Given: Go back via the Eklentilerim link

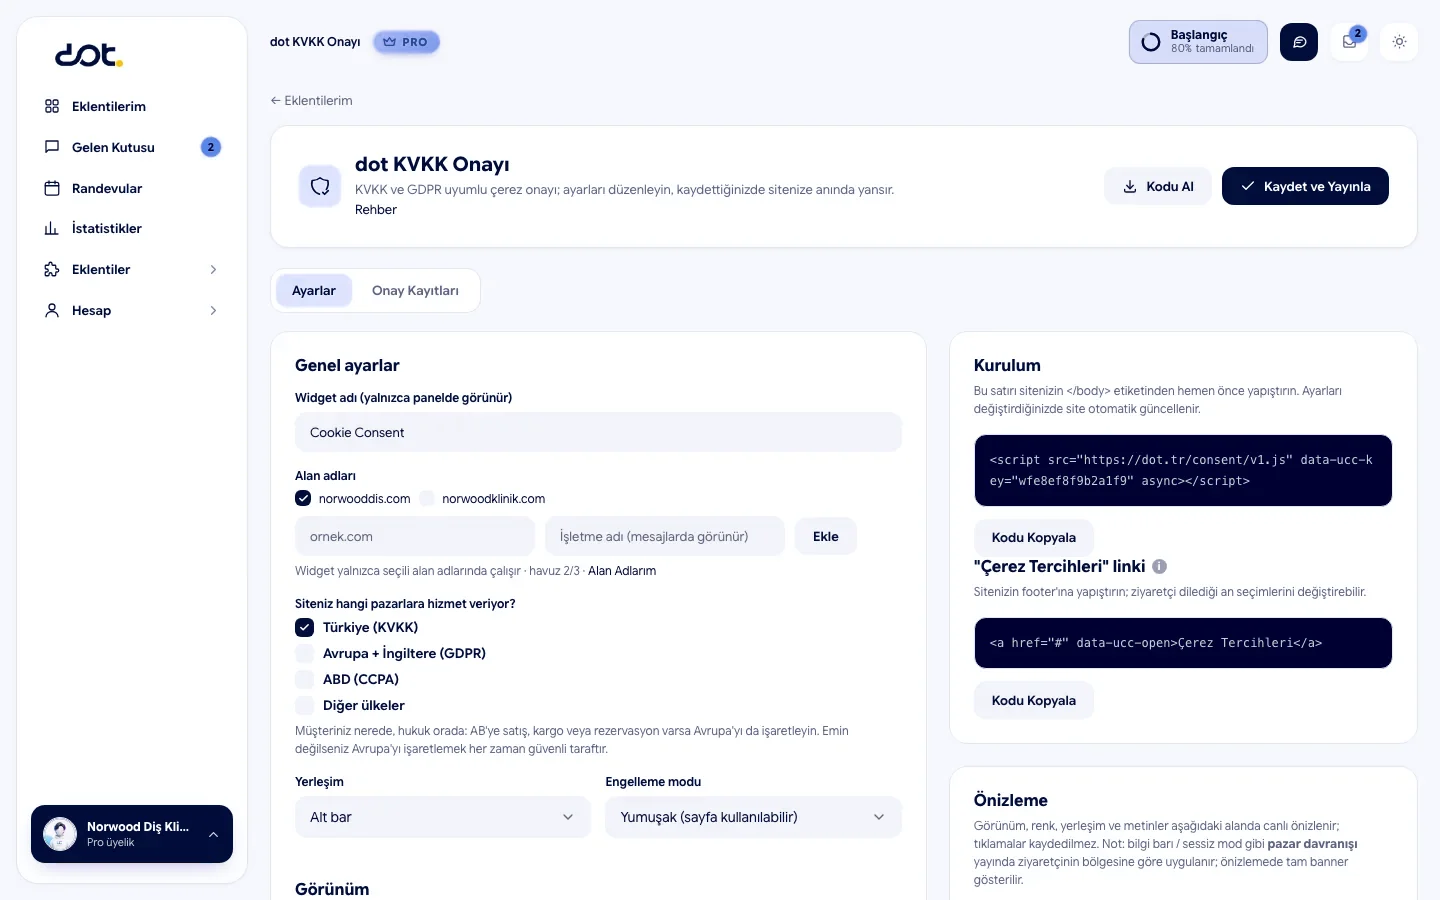Looking at the screenshot, I should [x=311, y=100].
